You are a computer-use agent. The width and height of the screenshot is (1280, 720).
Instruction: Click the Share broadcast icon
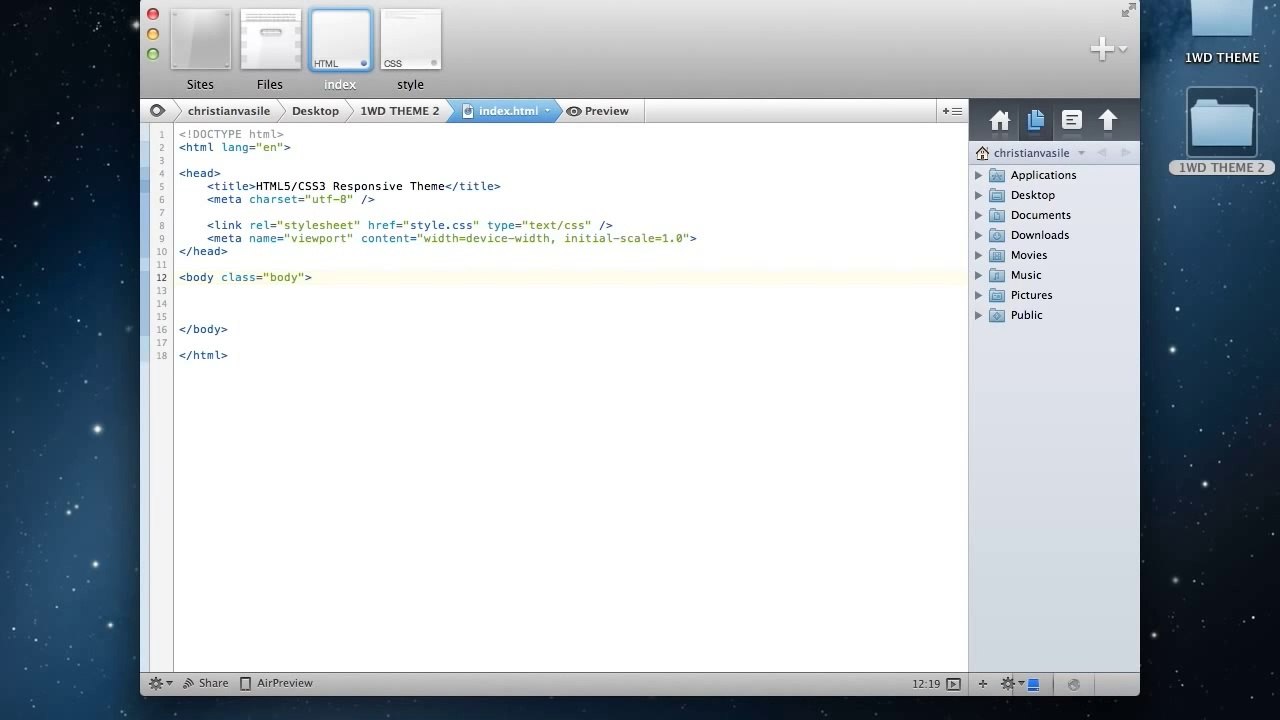[x=188, y=683]
